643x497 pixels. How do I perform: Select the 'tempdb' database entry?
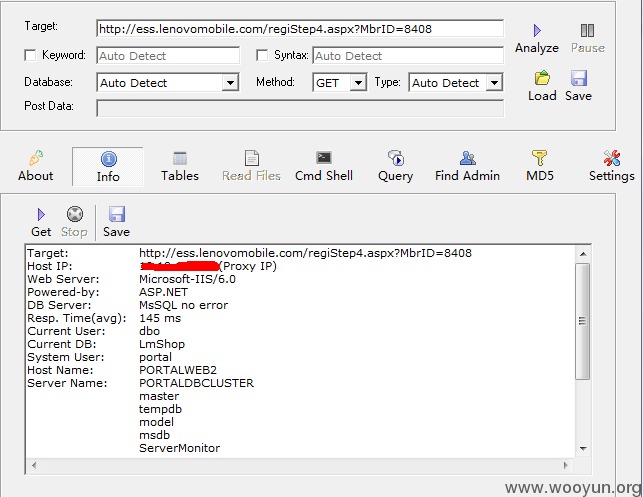[x=160, y=409]
